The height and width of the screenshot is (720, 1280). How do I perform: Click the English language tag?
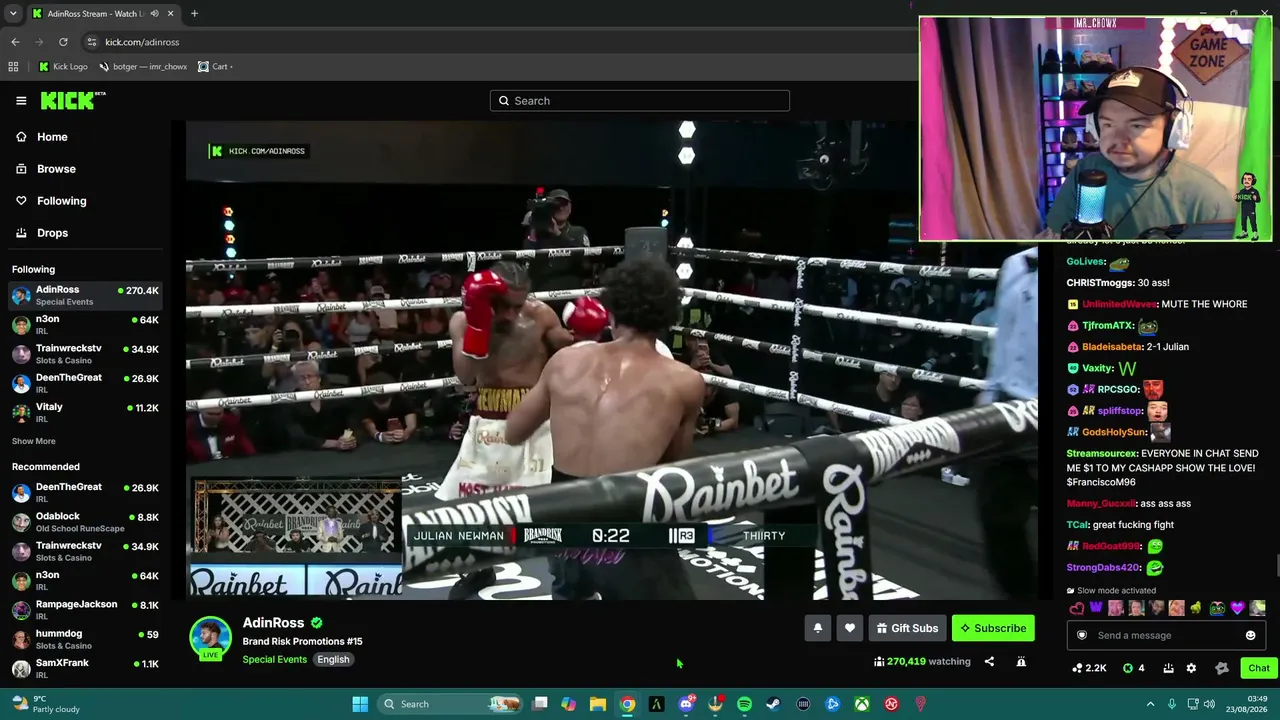333,659
